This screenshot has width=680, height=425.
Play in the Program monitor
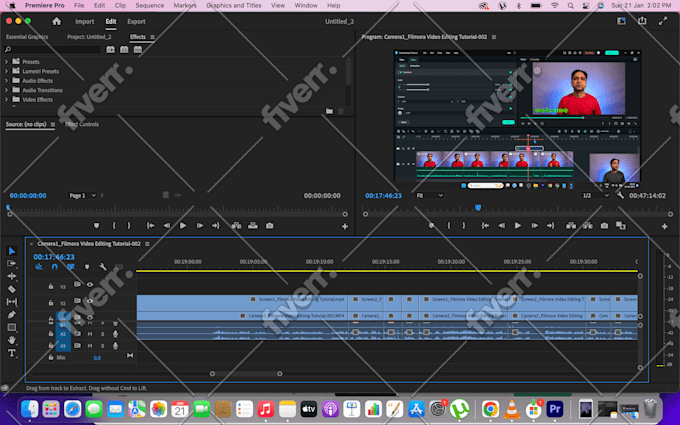pyautogui.click(x=517, y=226)
